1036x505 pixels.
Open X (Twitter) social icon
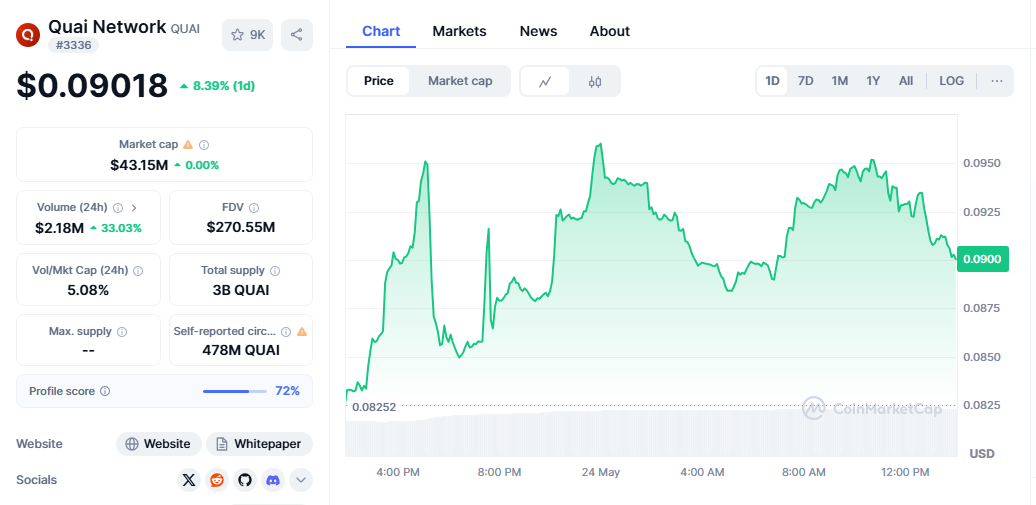point(189,481)
